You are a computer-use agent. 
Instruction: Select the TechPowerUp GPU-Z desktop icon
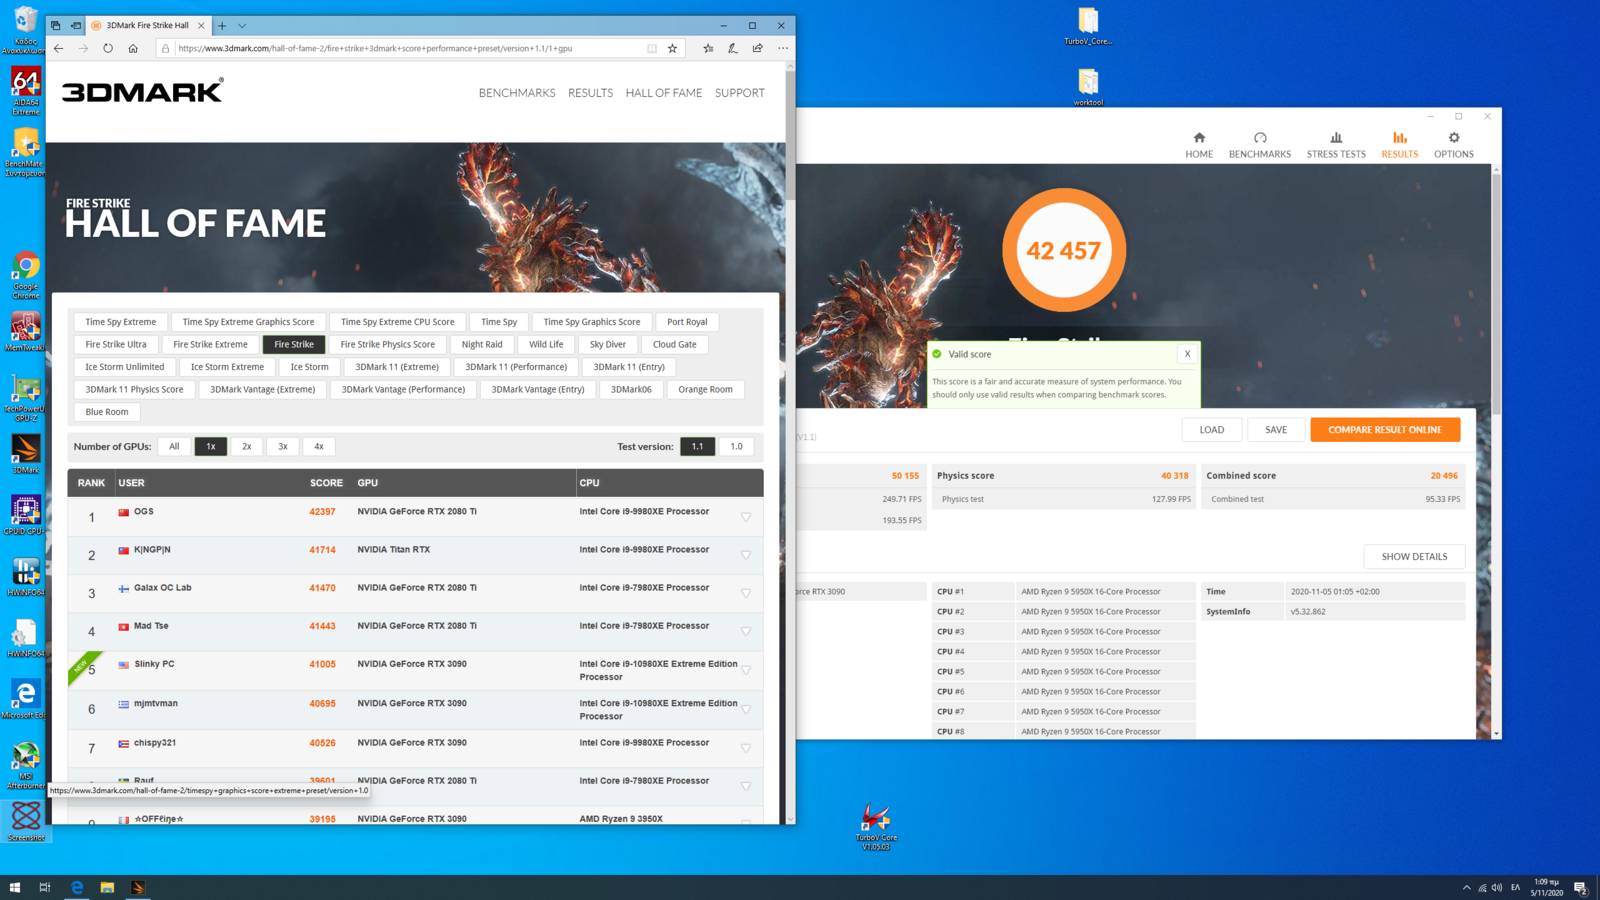tap(25, 399)
